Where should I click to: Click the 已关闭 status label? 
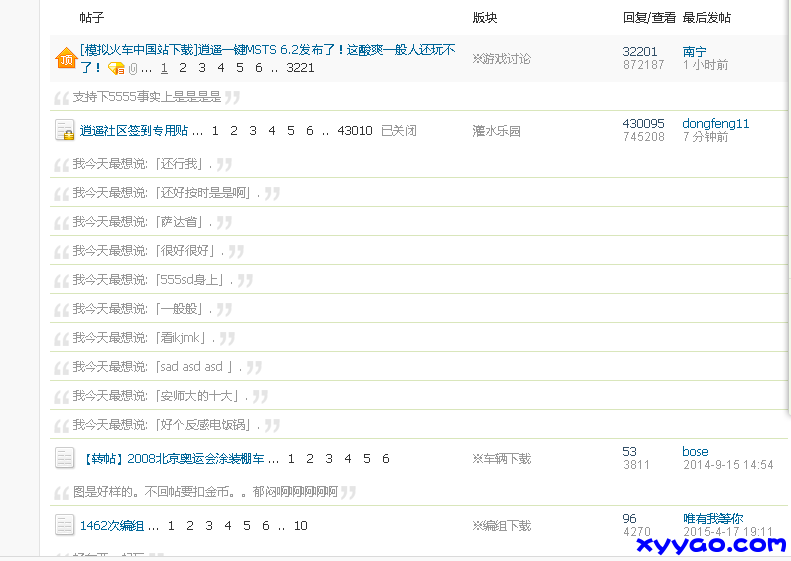399,131
